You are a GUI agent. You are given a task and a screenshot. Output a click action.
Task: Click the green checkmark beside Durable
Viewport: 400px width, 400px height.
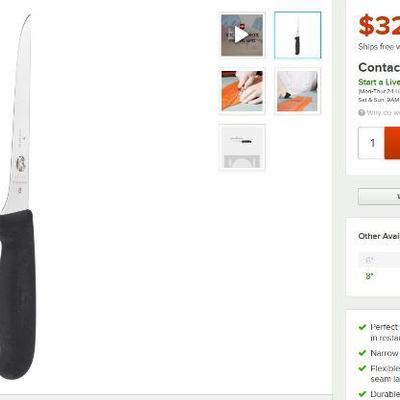[362, 394]
